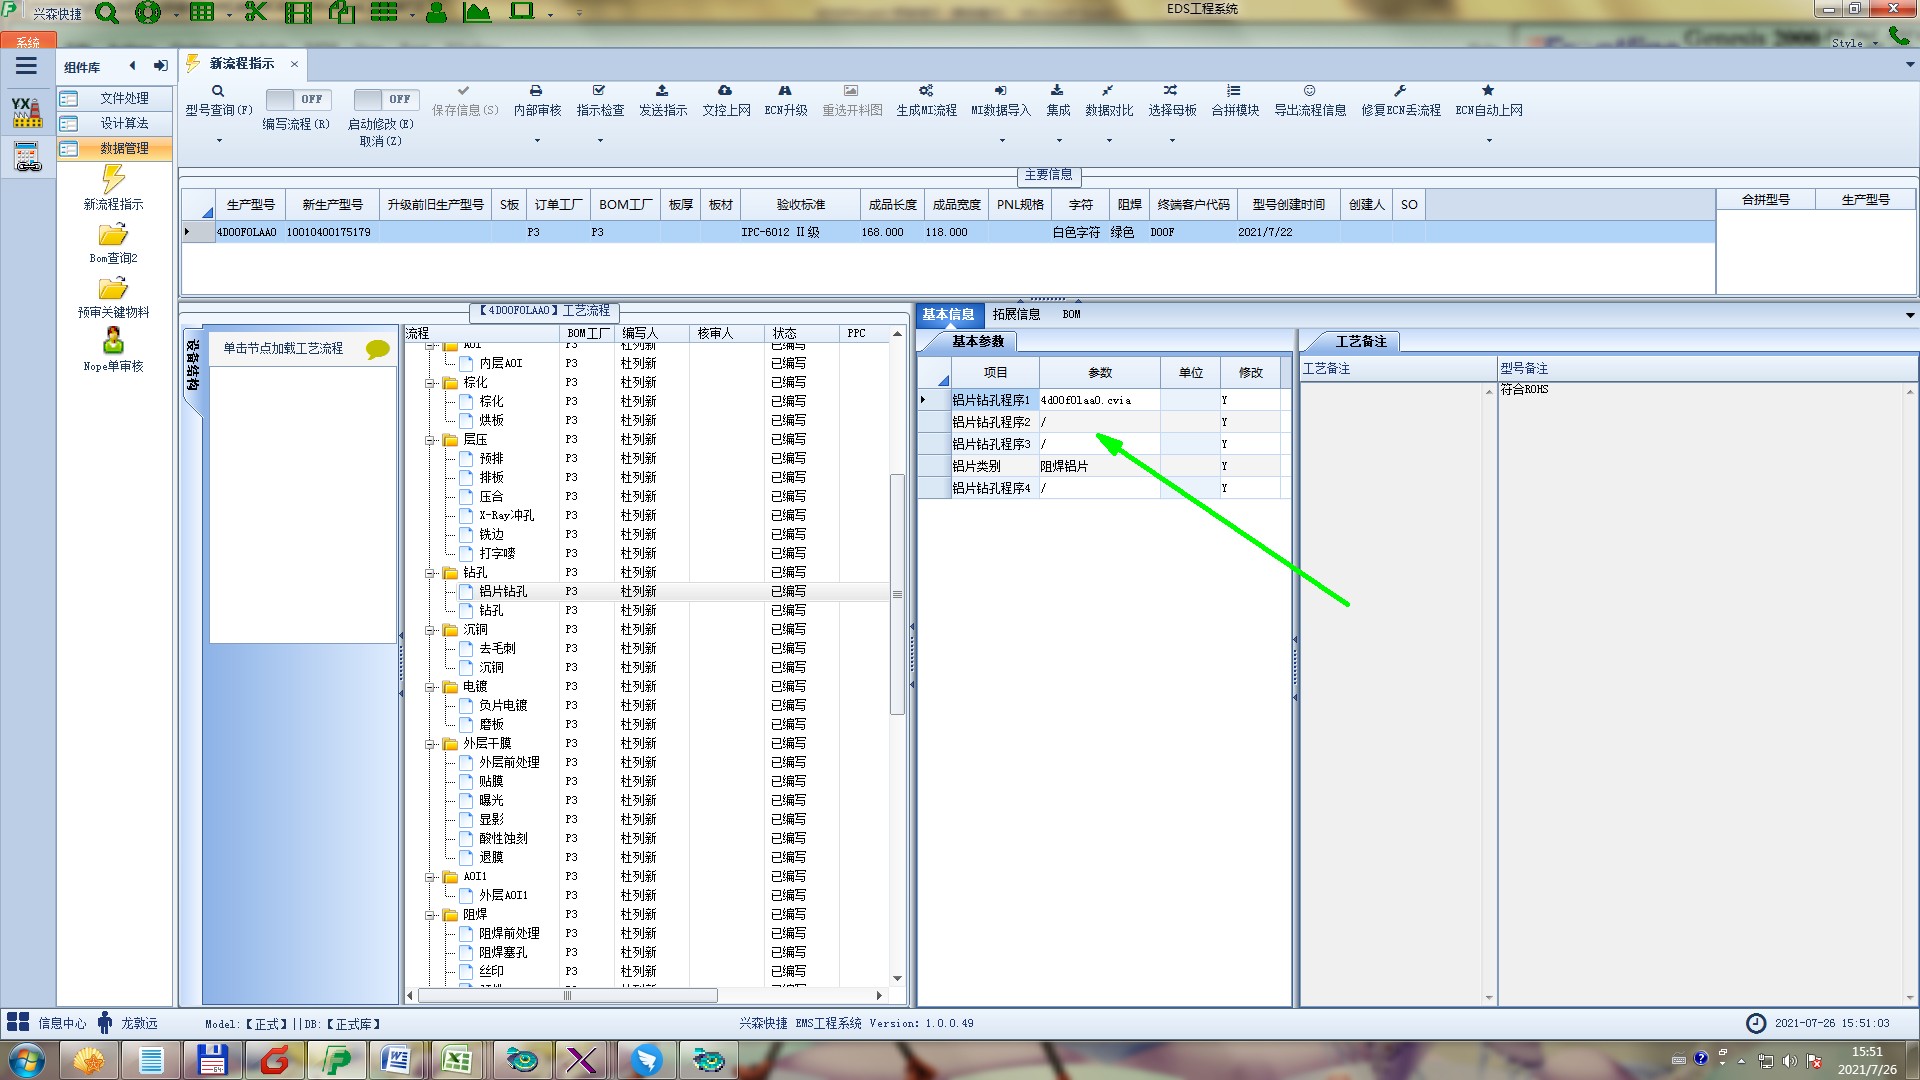Screen dimensions: 1920x1080
Task: Click the 文控上网 cloud upload icon
Action: [725, 91]
